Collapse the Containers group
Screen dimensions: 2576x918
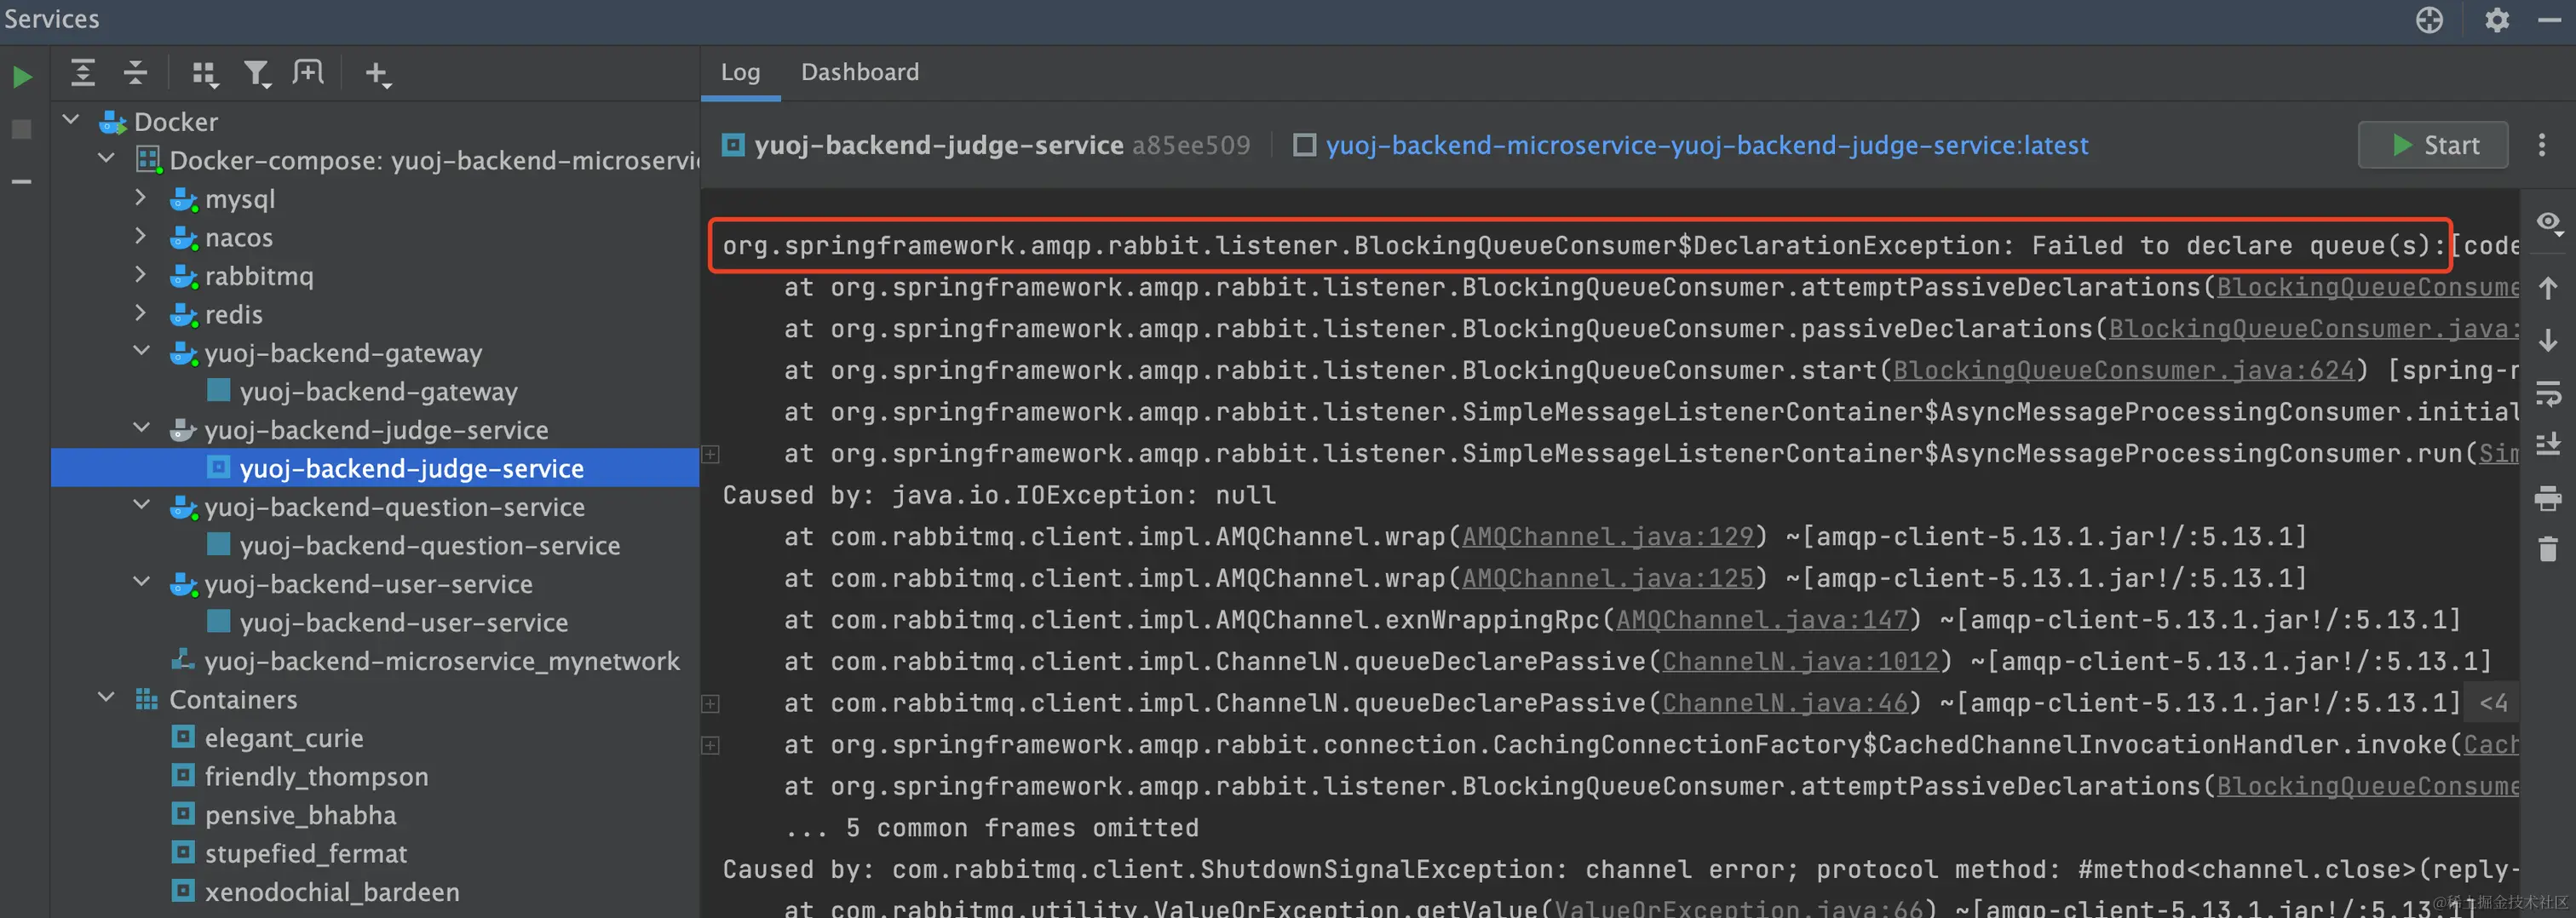[x=106, y=698]
